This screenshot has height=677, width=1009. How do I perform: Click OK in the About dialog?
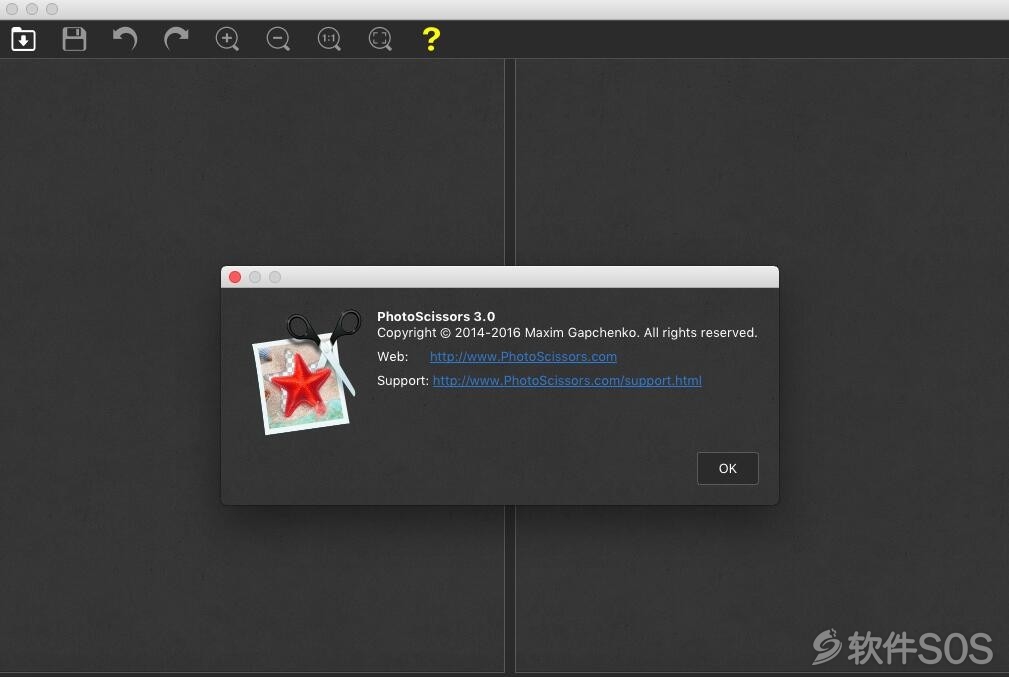pos(728,468)
